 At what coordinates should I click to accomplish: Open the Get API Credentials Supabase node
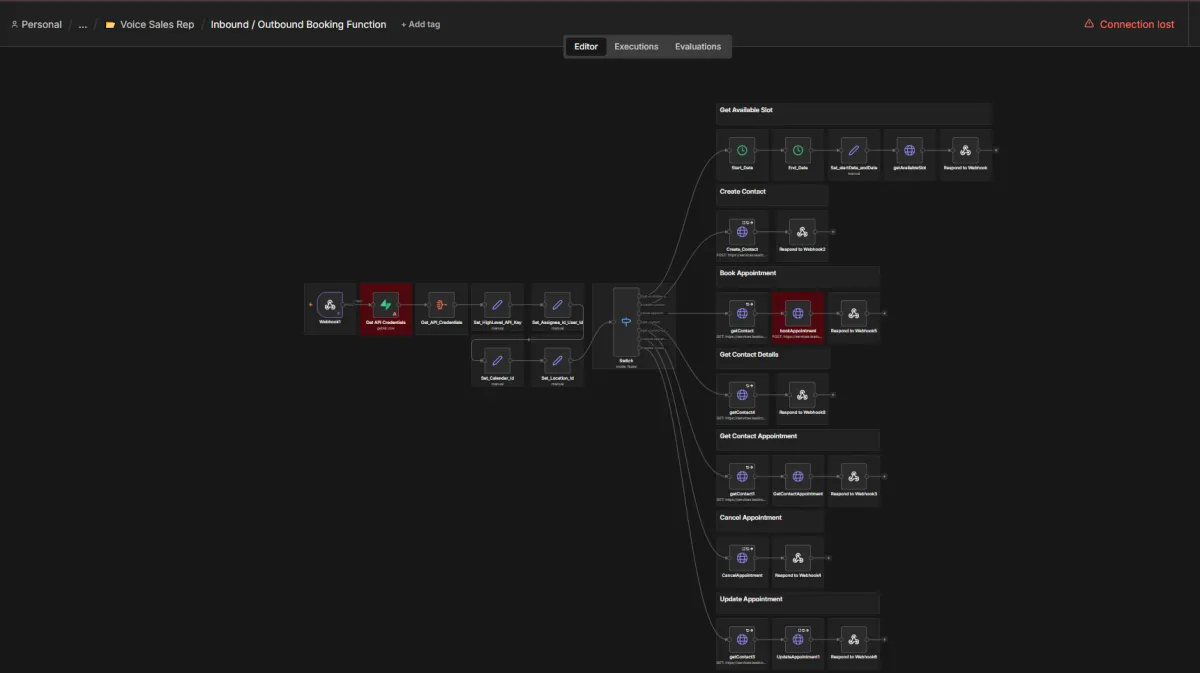pos(386,305)
